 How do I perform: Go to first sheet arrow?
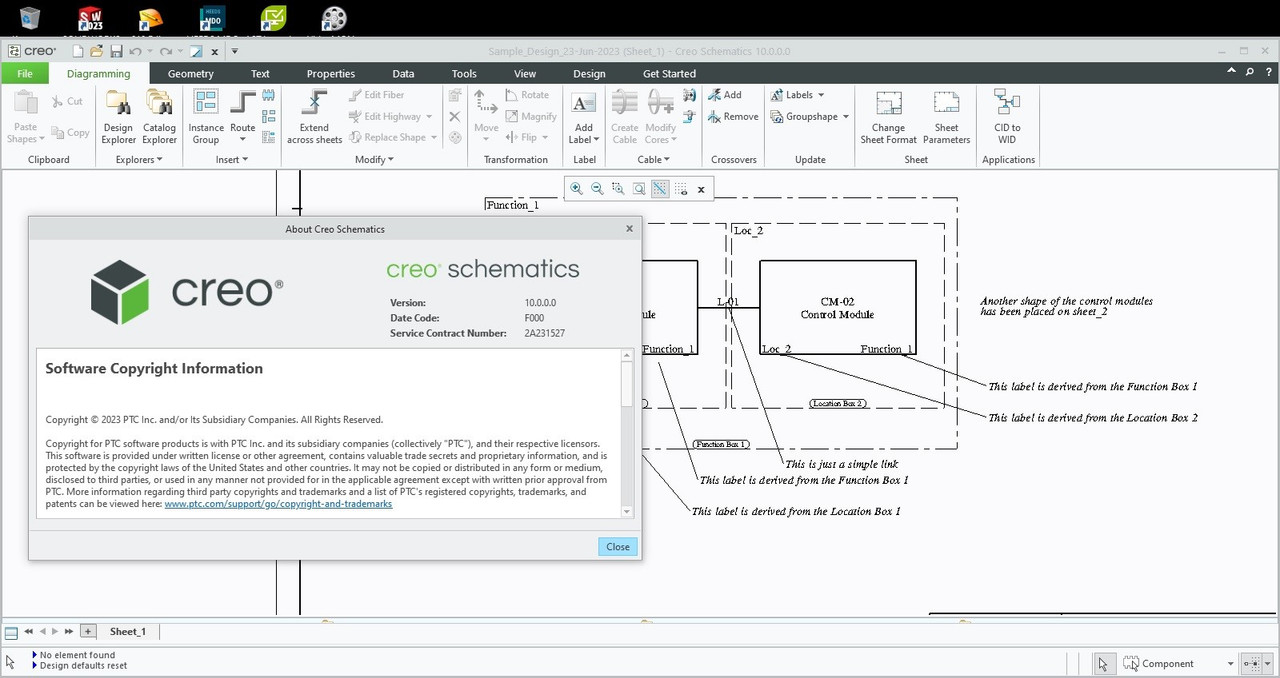click(29, 631)
